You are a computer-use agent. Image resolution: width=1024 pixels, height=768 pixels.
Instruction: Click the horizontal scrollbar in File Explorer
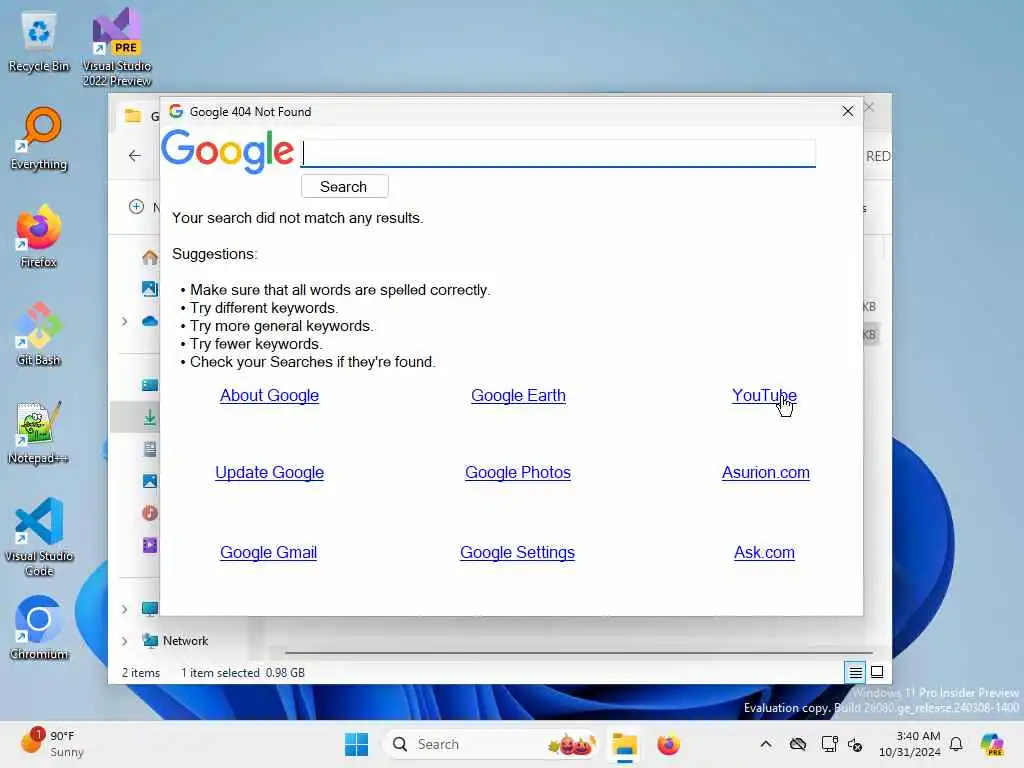(579, 652)
